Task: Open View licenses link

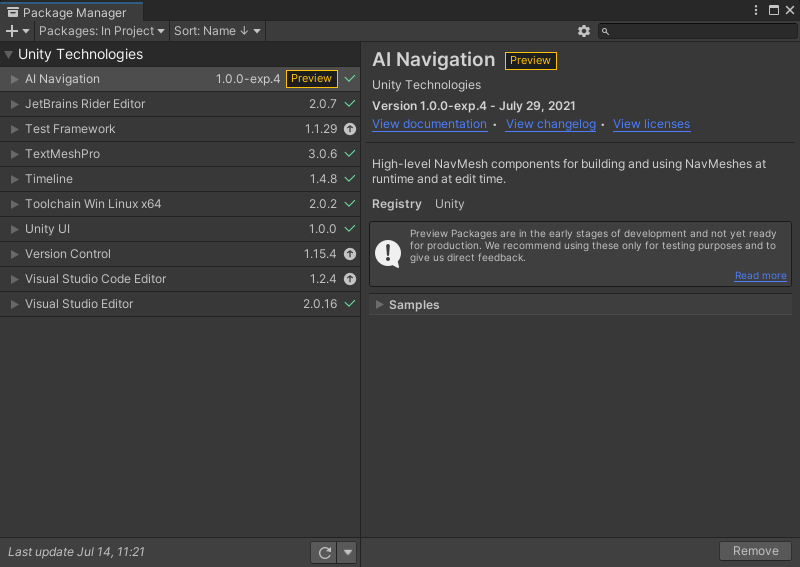Action: click(x=652, y=124)
